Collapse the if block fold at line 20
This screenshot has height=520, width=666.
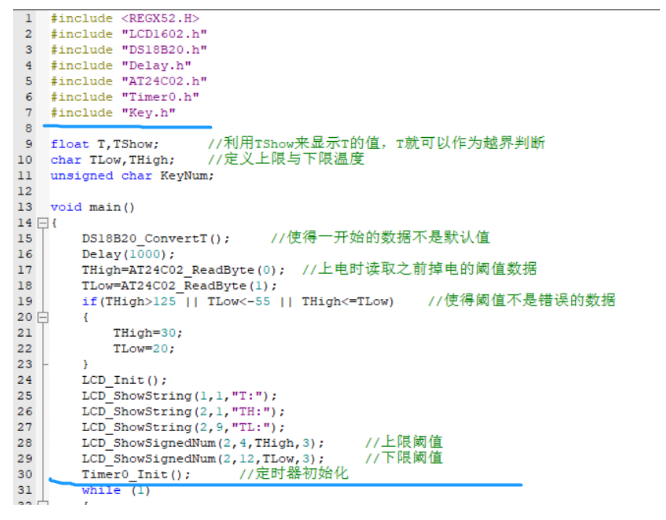coord(43,317)
